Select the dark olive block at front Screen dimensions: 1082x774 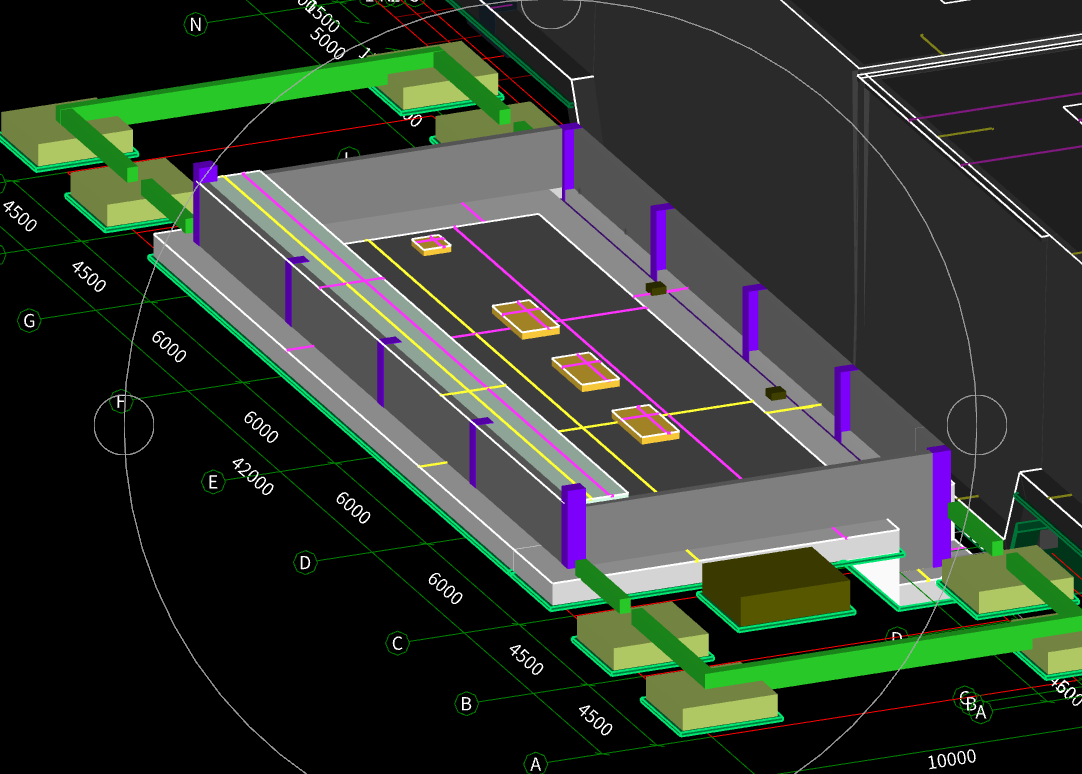776,587
